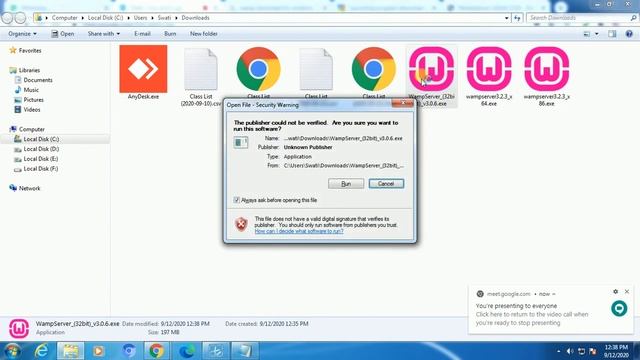Viewport: 640px width, 360px height.
Task: Open the blue Help question mark icon
Action: 629,34
